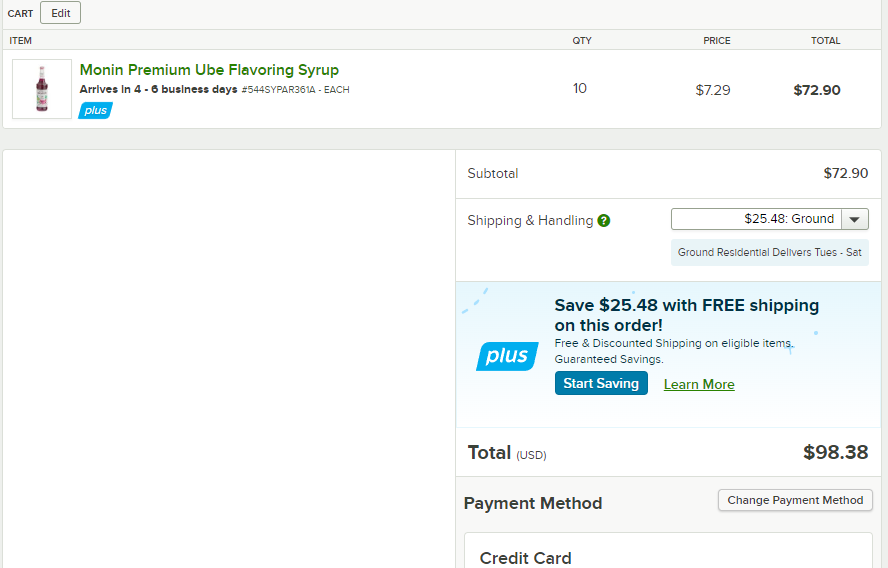Click the Subtotal $72.90 amount
The width and height of the screenshot is (888, 568).
846,173
